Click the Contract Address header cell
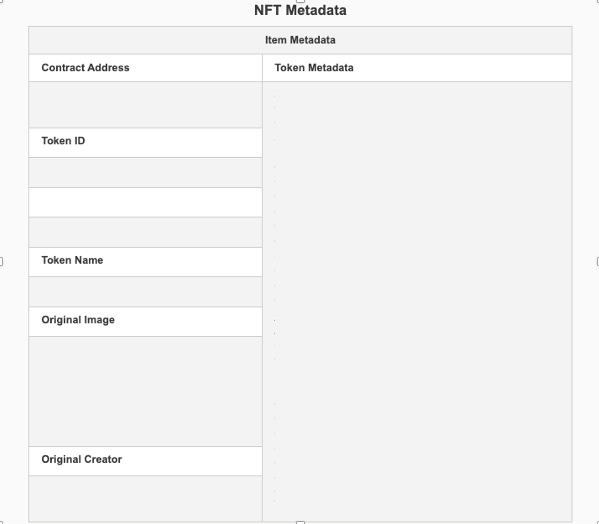Image resolution: width=599 pixels, height=524 pixels. 146,68
